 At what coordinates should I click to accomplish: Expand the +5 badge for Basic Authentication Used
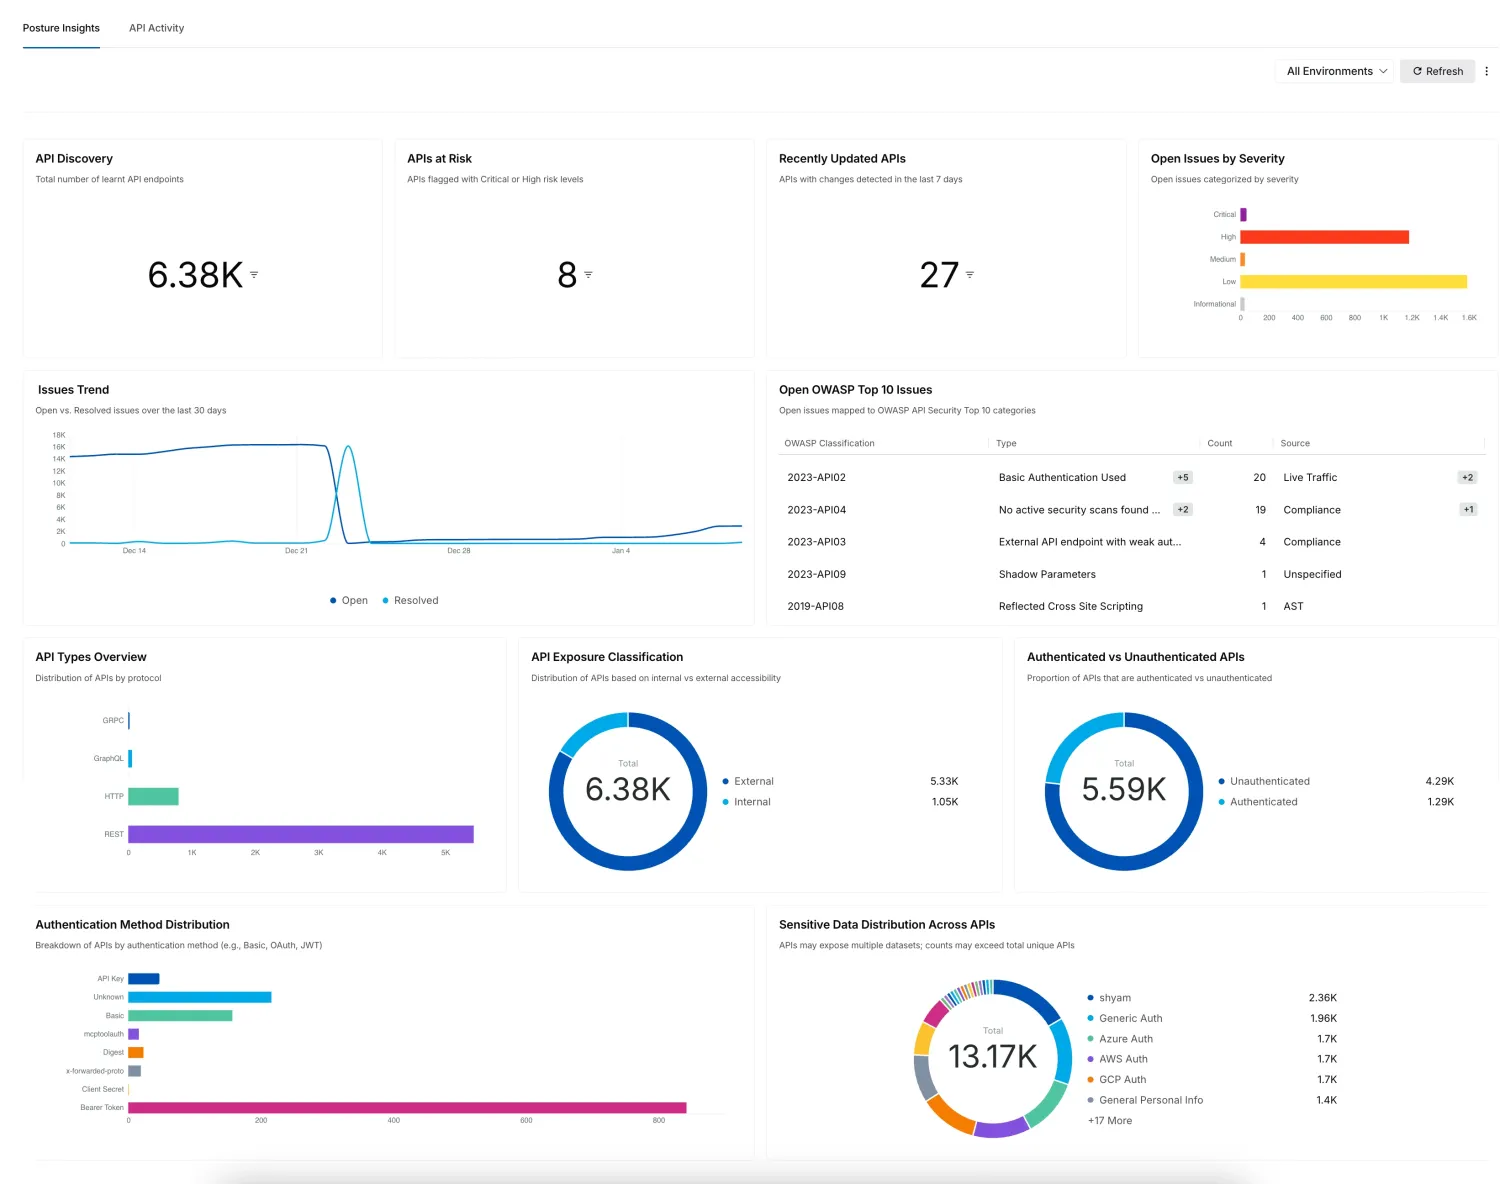(x=1183, y=478)
